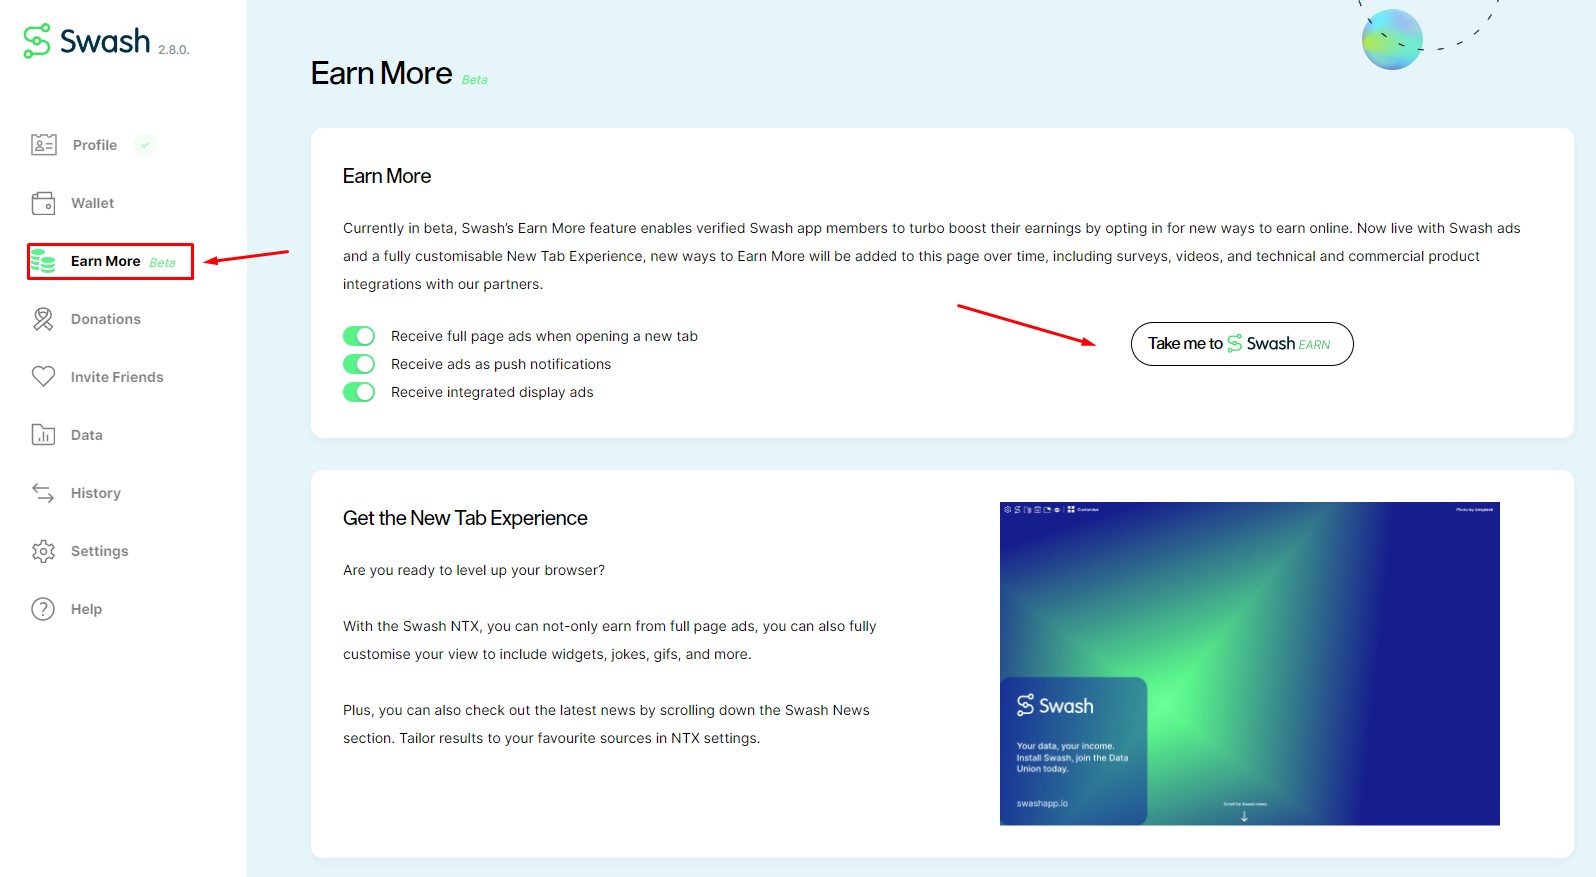Click Take me to Swash Earn button
The width and height of the screenshot is (1596, 877).
1242,344
